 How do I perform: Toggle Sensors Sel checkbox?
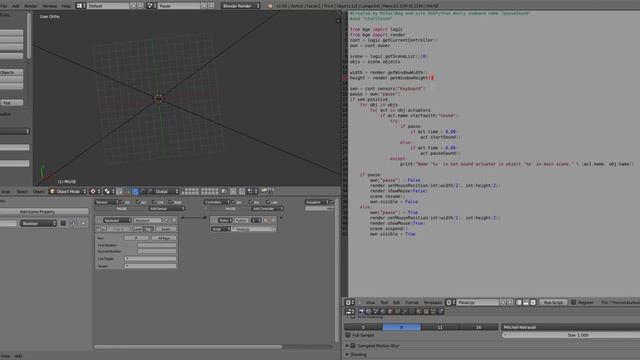point(122,202)
